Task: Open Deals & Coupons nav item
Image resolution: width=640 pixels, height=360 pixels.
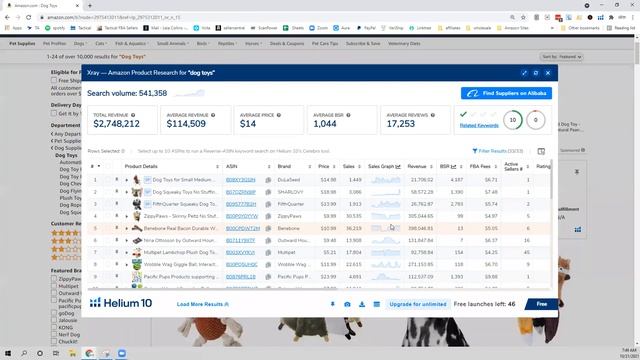Action: [x=287, y=44]
